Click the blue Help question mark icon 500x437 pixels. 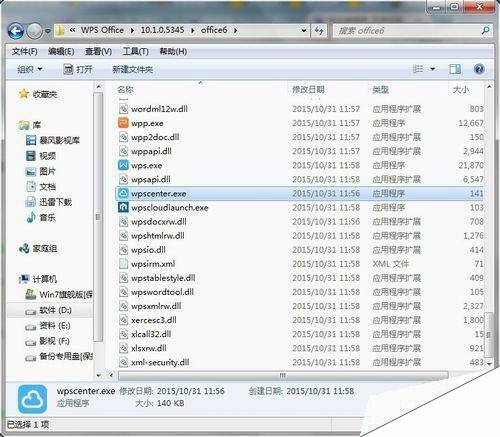coord(479,69)
